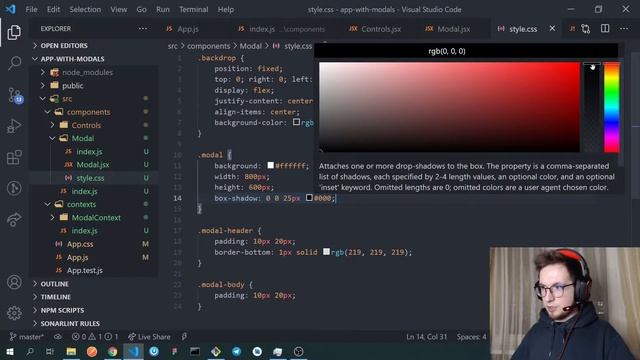Open the Extensions view
Image resolution: width=640 pixels, height=360 pixels.
tap(14, 157)
